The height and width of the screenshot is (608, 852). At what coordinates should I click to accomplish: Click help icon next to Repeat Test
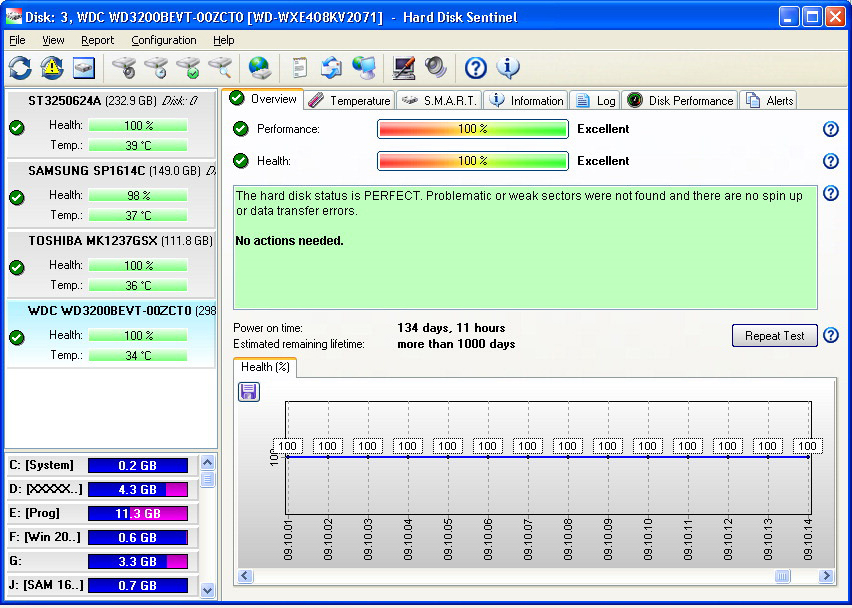(x=829, y=336)
